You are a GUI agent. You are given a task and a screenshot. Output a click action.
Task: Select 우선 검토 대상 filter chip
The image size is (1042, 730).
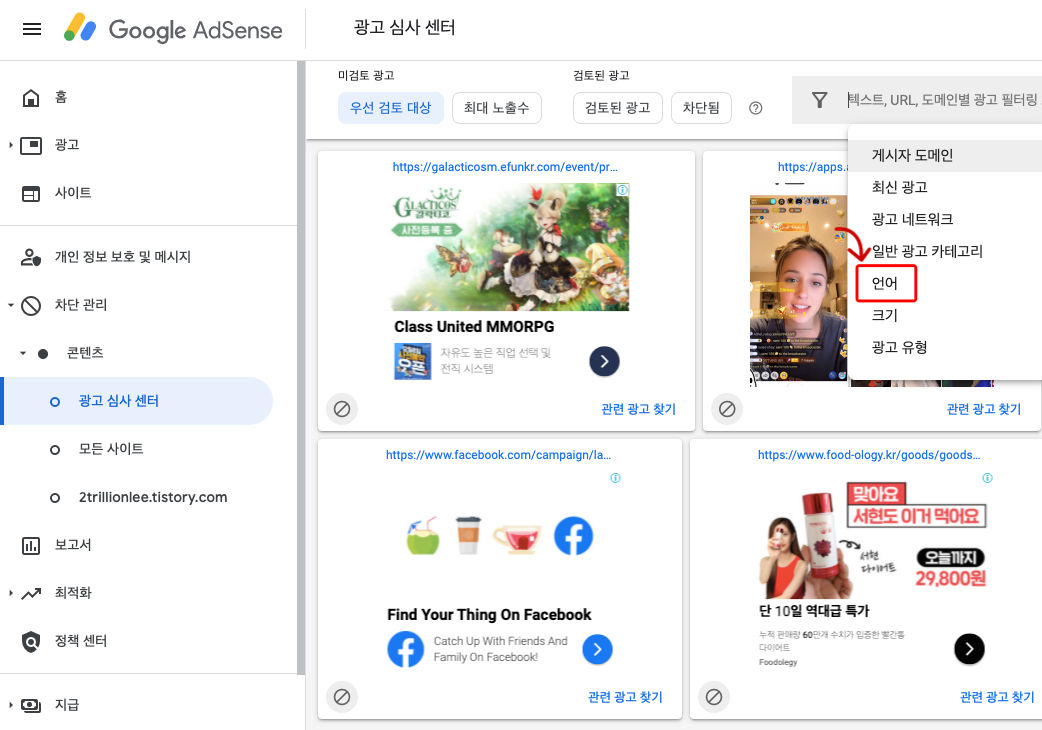coord(391,108)
